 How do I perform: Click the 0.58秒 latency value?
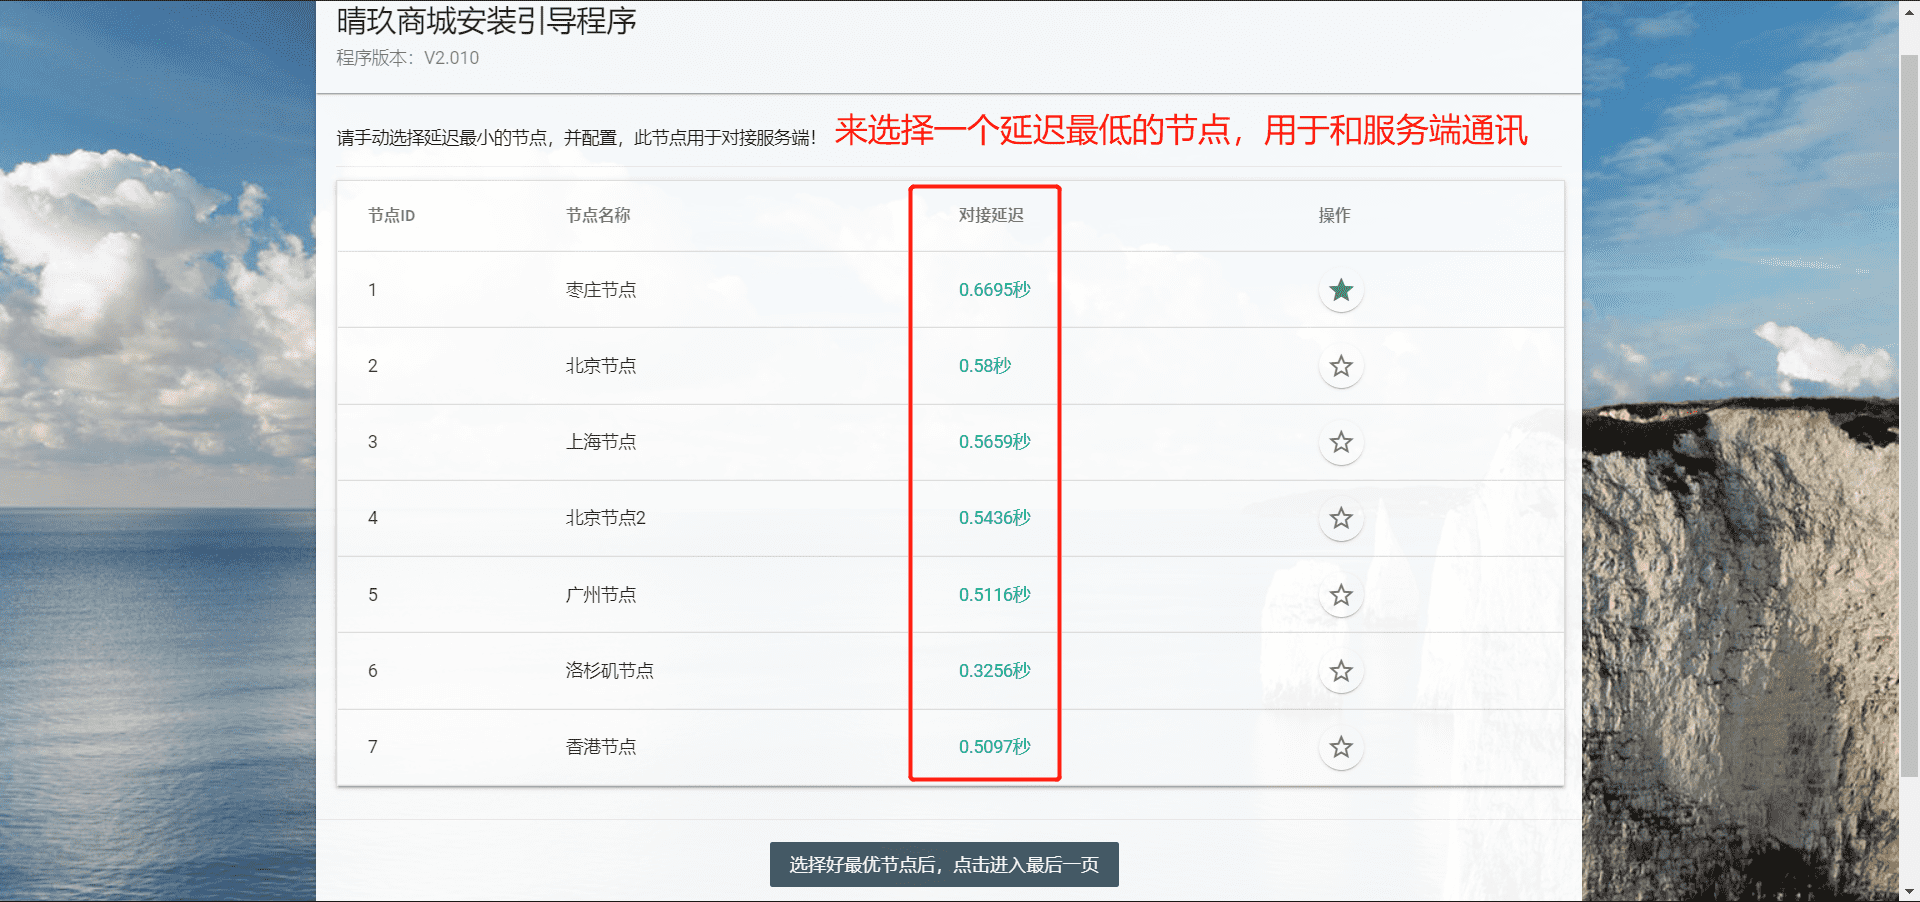985,366
